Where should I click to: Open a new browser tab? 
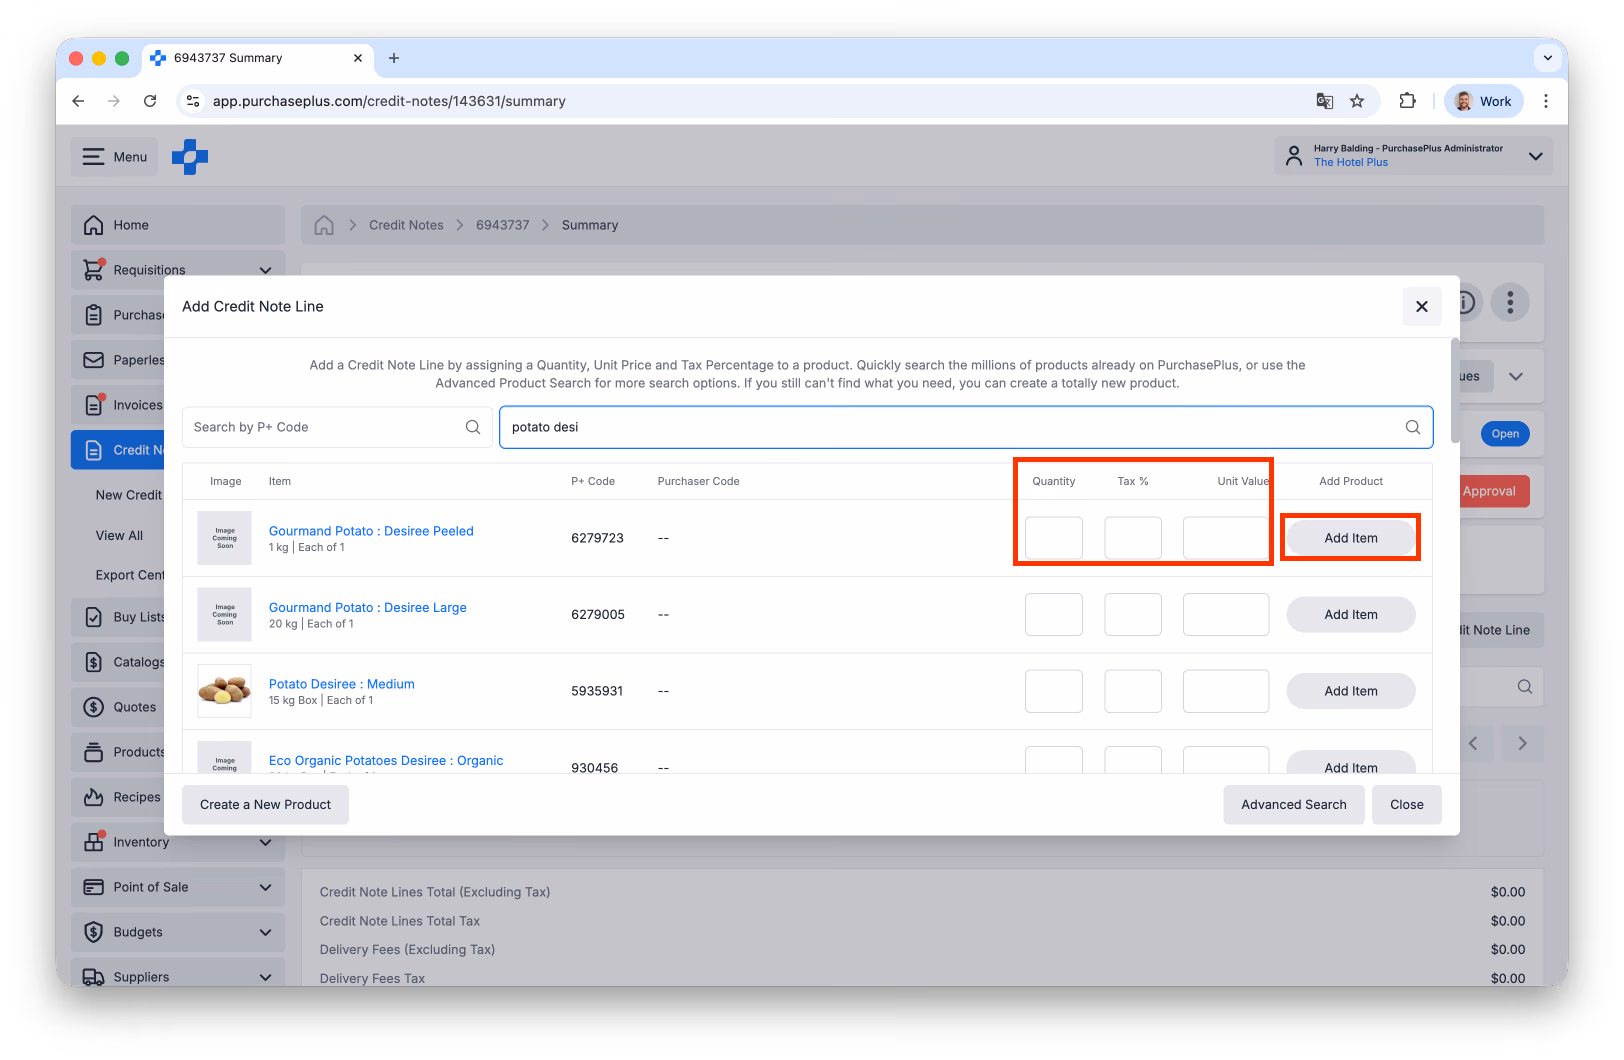point(394,58)
